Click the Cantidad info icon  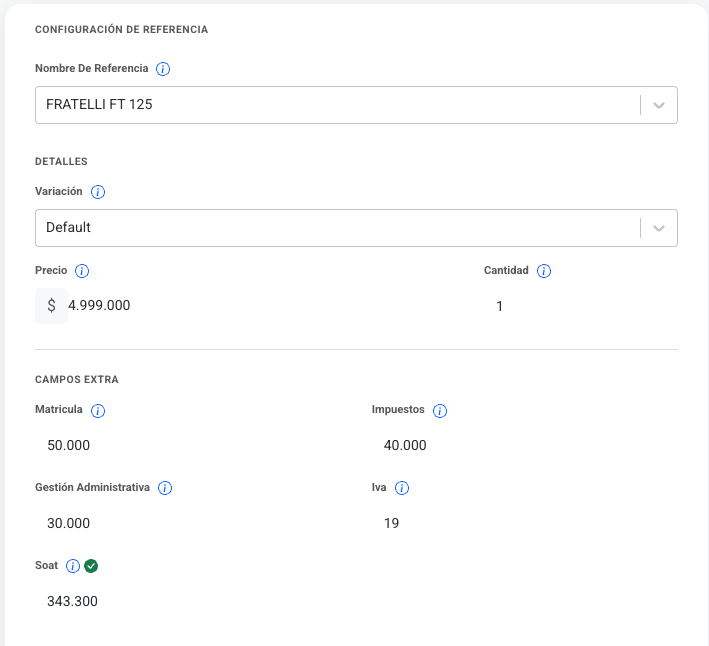tap(544, 271)
